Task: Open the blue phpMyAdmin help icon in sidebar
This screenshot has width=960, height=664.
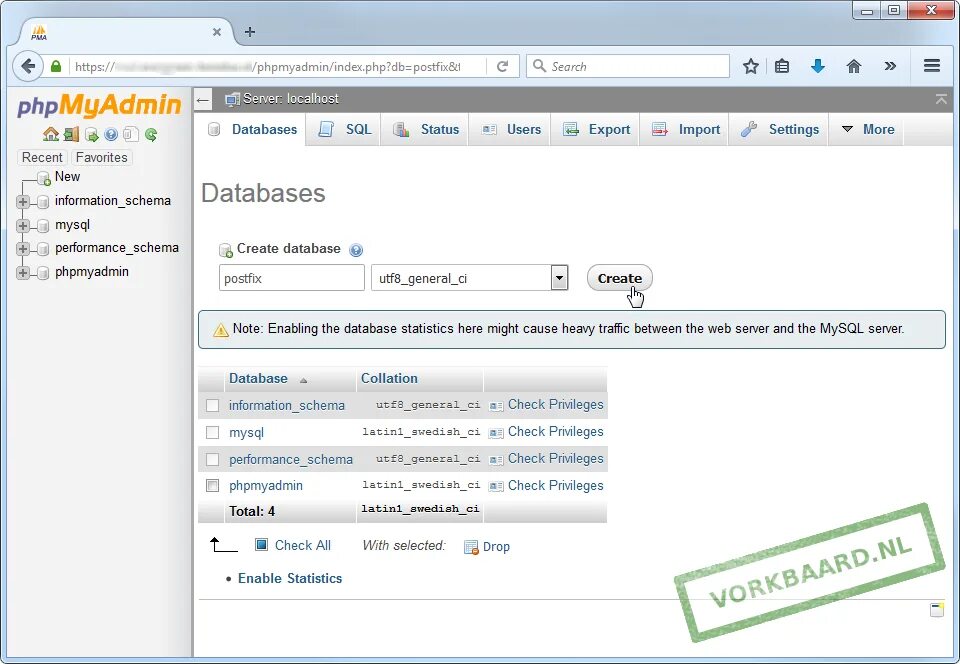Action: tap(111, 134)
